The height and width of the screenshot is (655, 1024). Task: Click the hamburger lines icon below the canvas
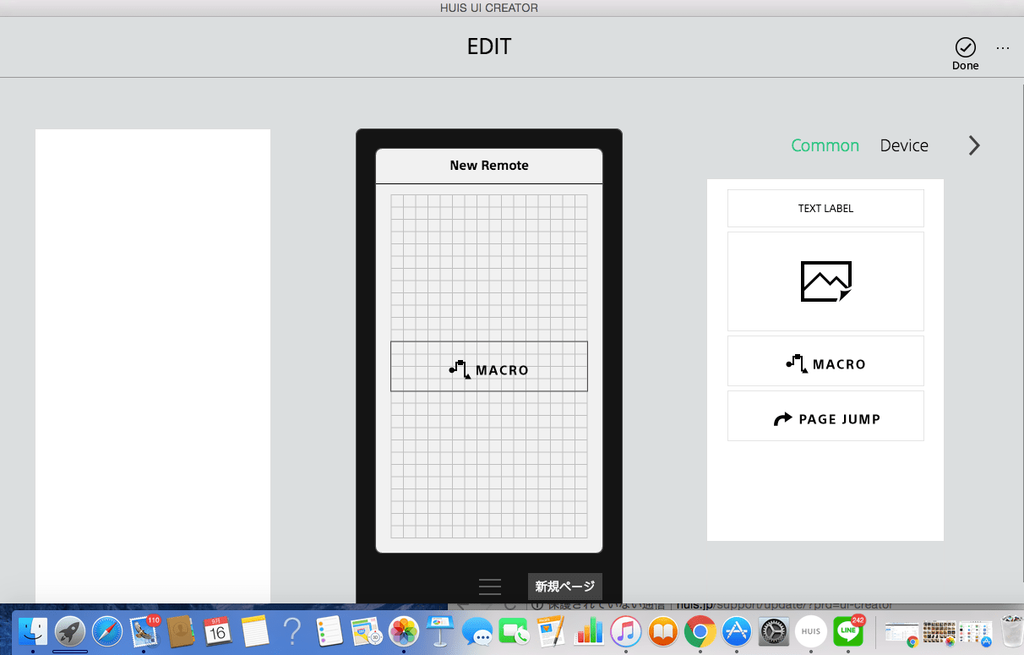point(490,586)
